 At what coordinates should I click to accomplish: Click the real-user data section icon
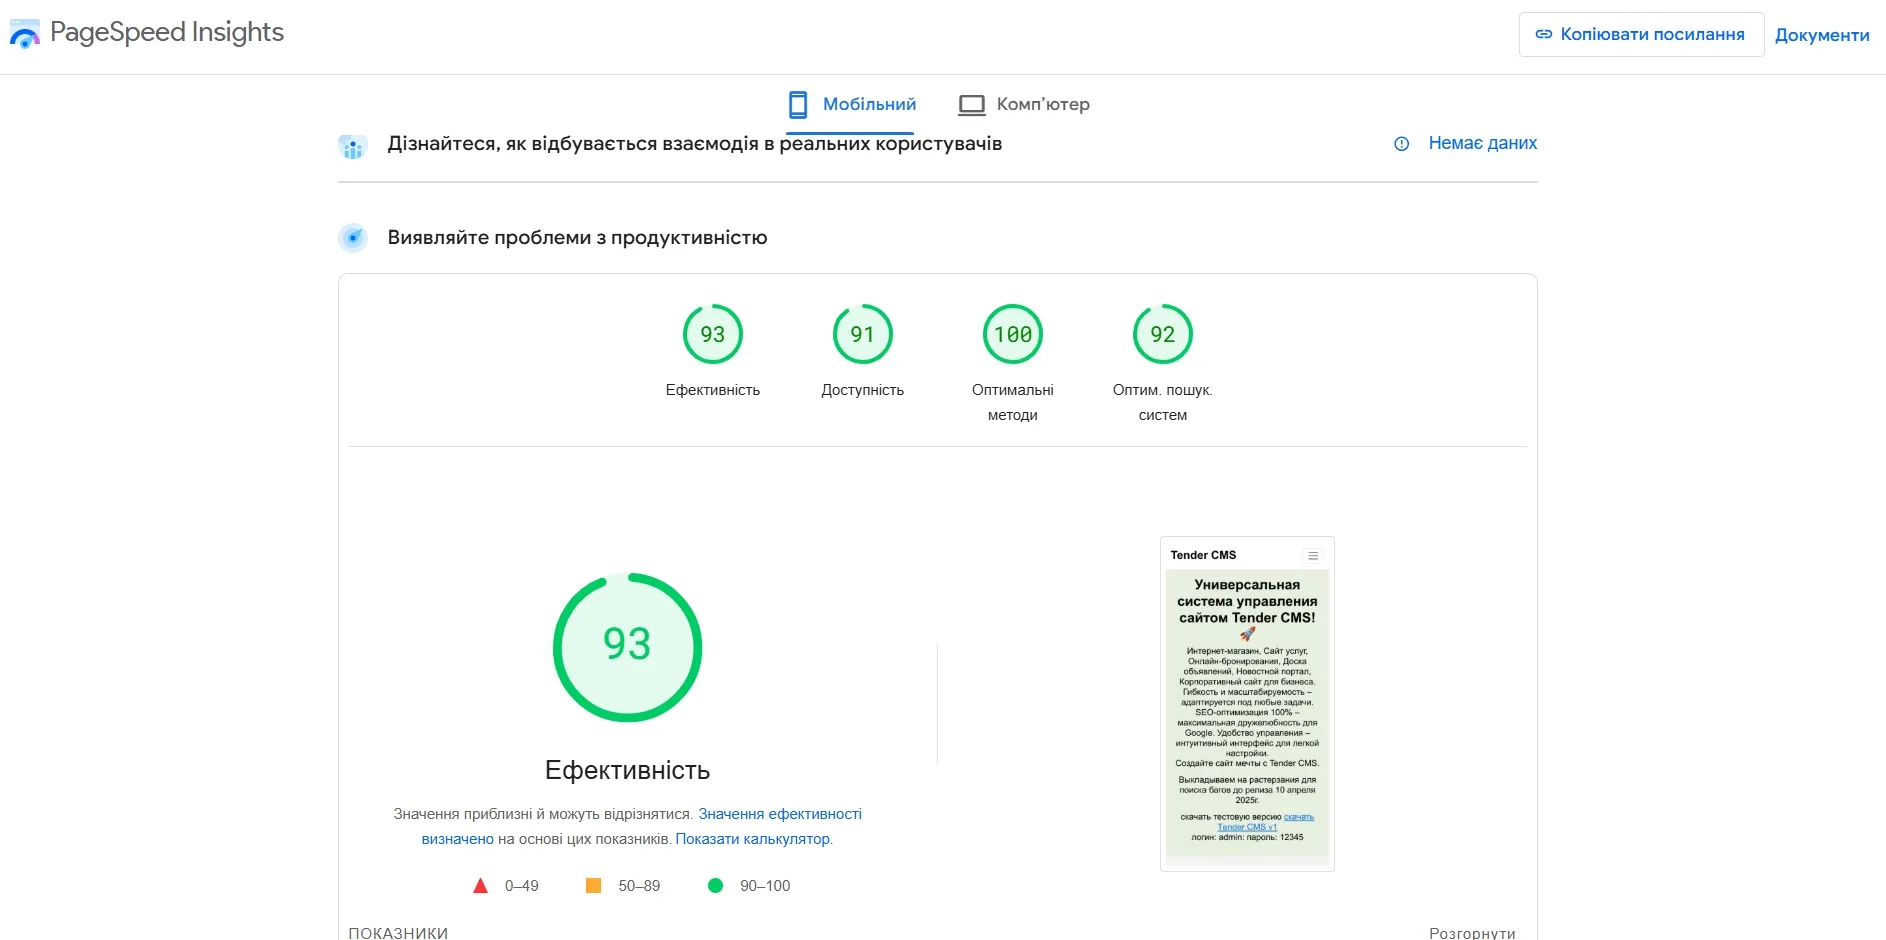[x=353, y=143]
